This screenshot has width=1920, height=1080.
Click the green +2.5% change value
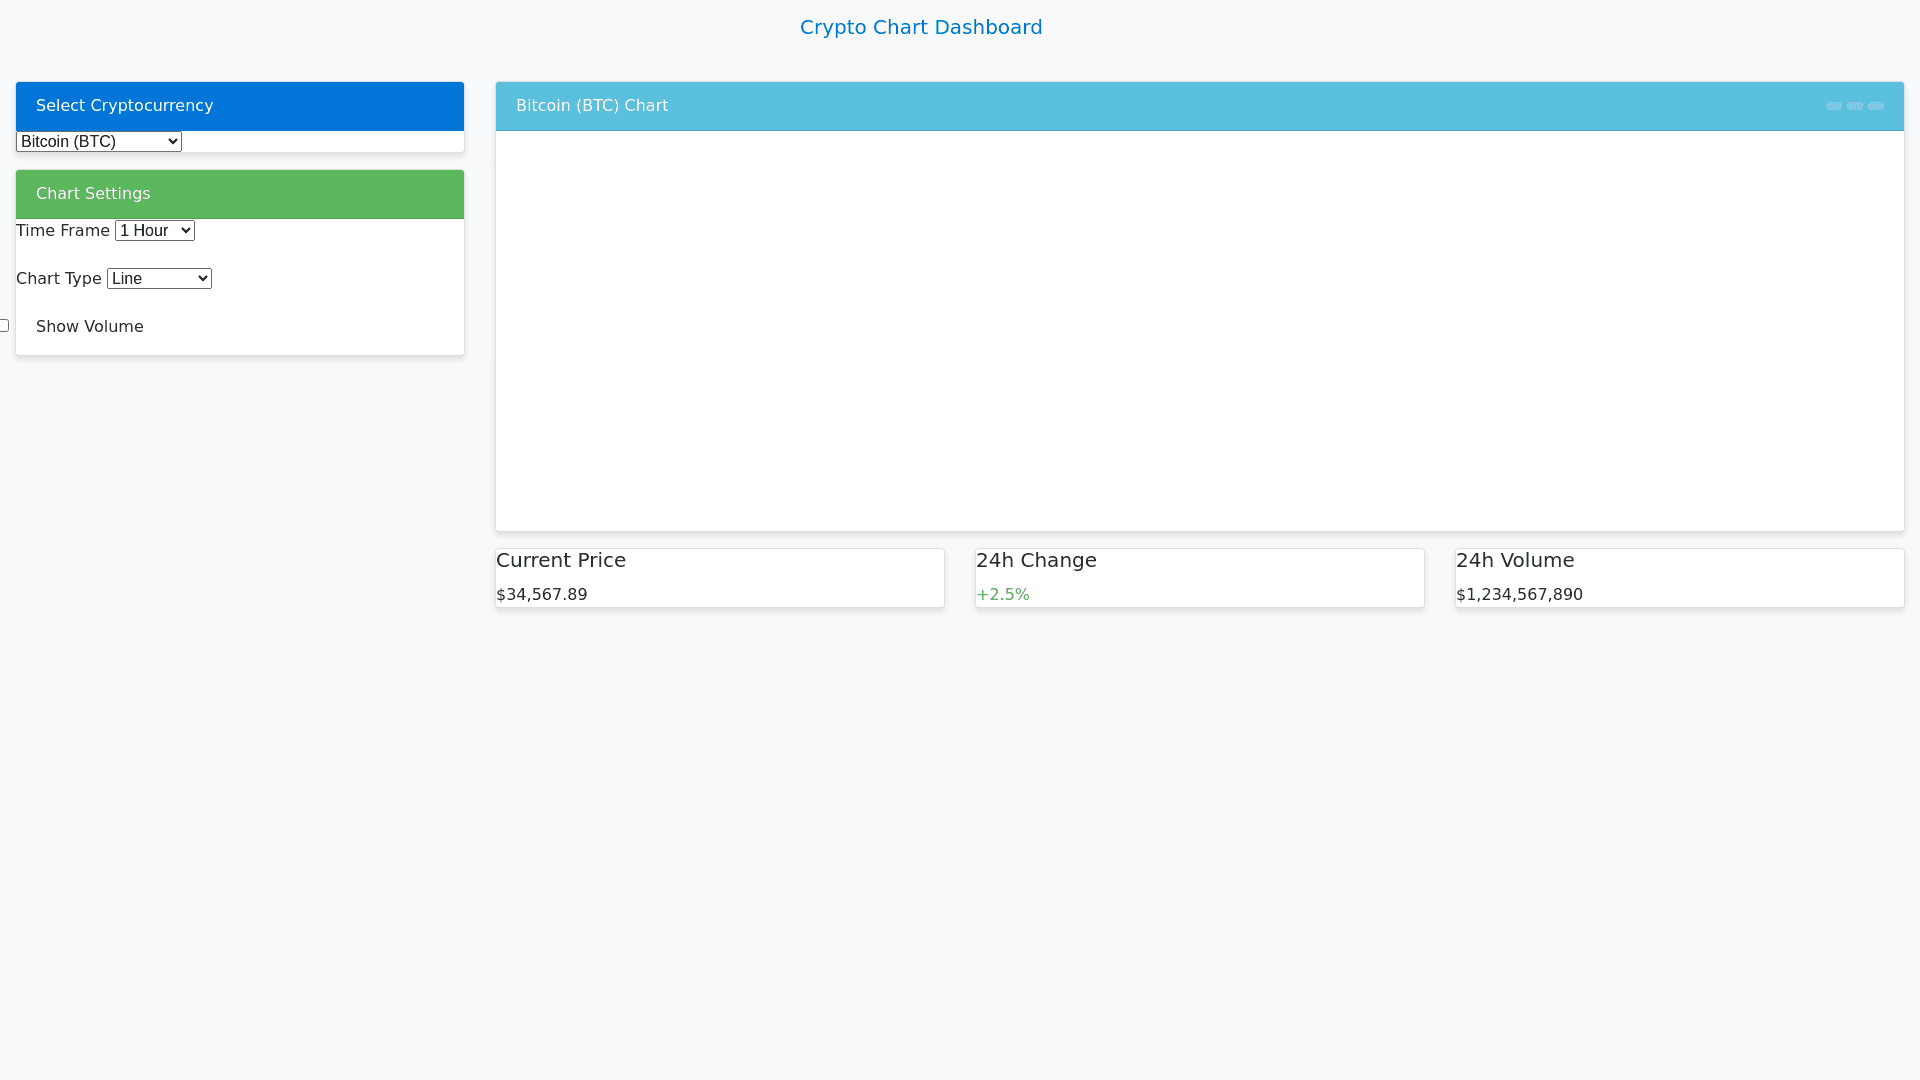click(x=1002, y=595)
